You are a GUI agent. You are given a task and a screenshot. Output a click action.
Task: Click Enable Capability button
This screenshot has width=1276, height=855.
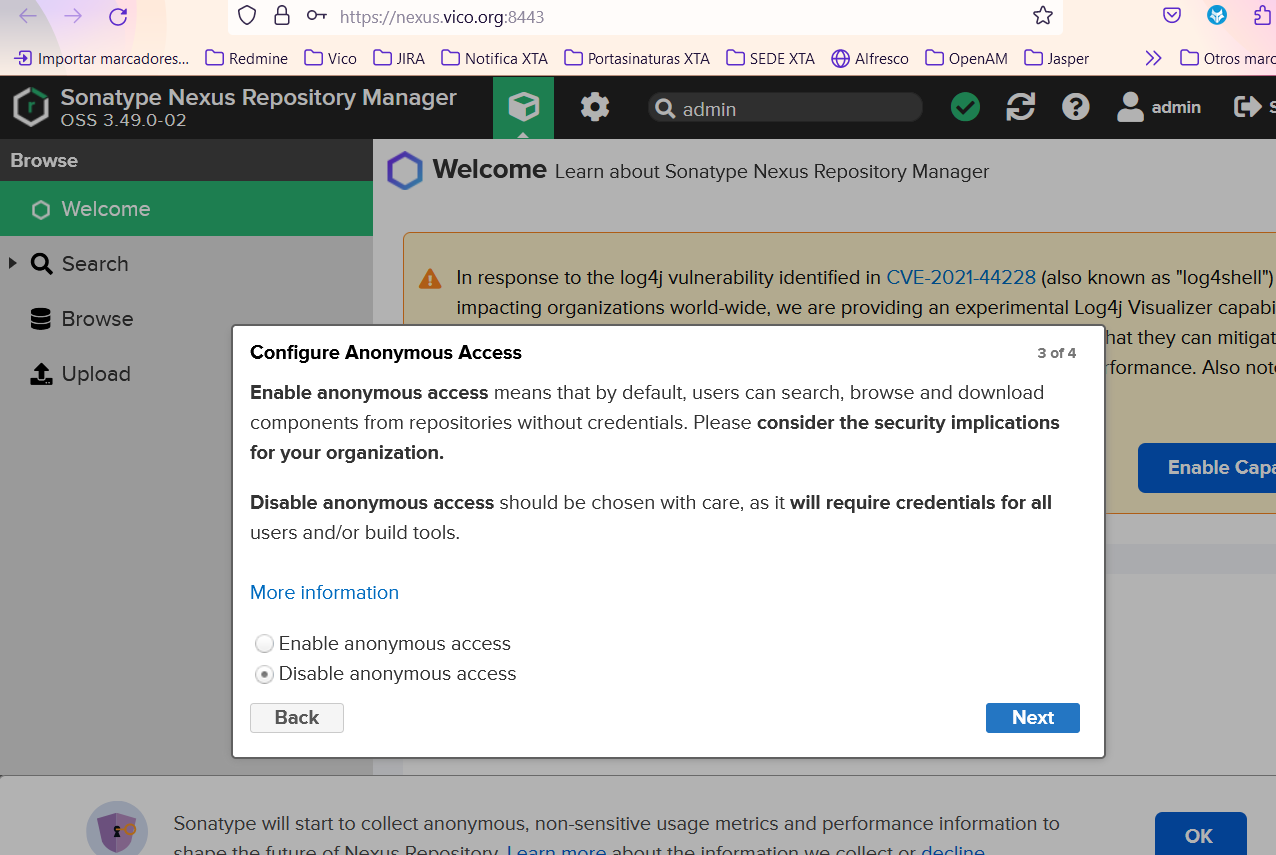pos(1207,468)
